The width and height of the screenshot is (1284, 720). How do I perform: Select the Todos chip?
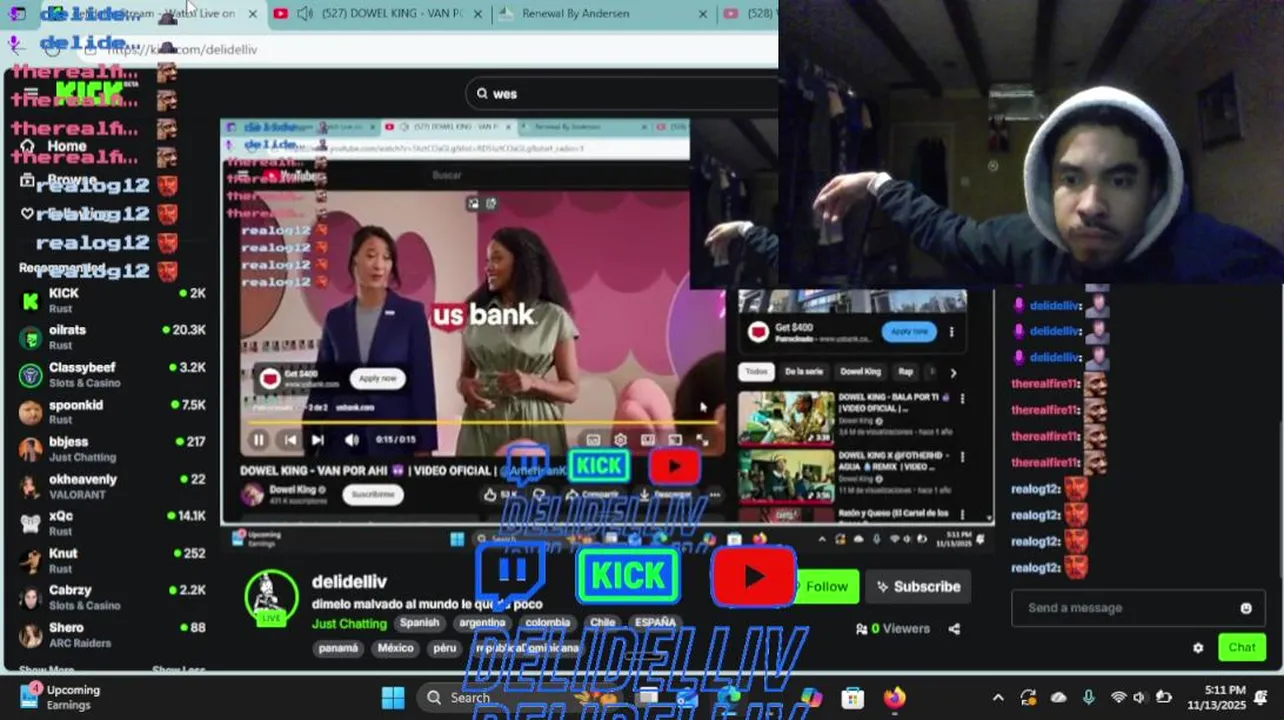[756, 372]
